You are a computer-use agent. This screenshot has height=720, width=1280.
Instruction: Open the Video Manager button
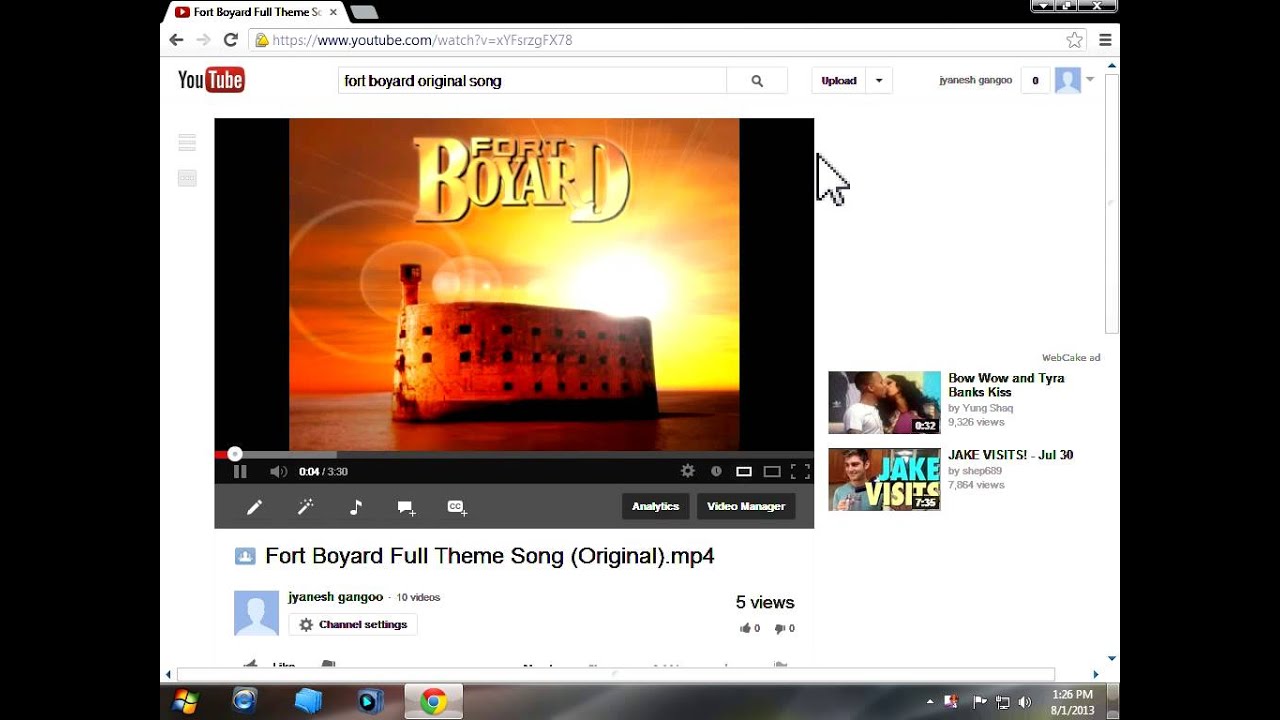coord(746,507)
